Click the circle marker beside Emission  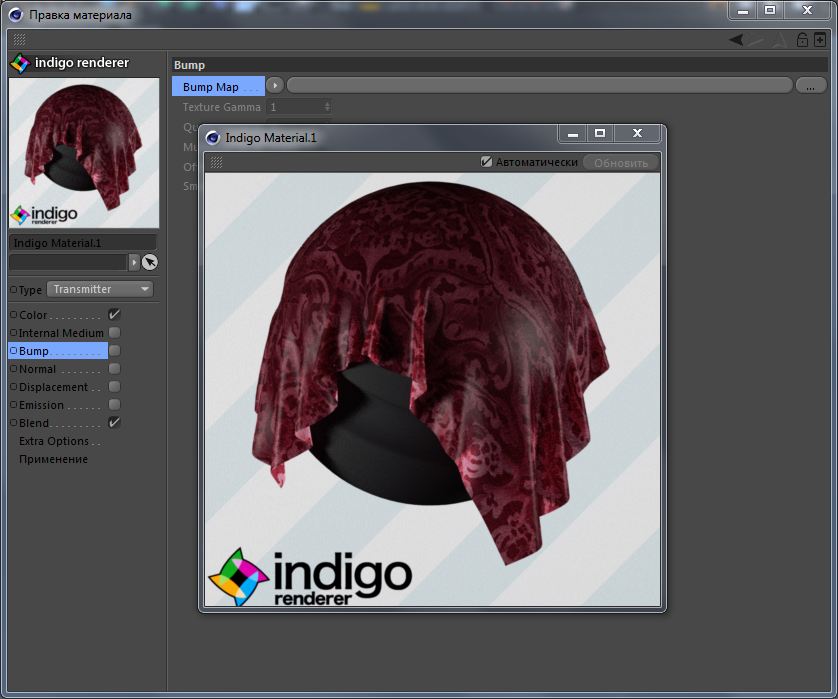coord(14,405)
